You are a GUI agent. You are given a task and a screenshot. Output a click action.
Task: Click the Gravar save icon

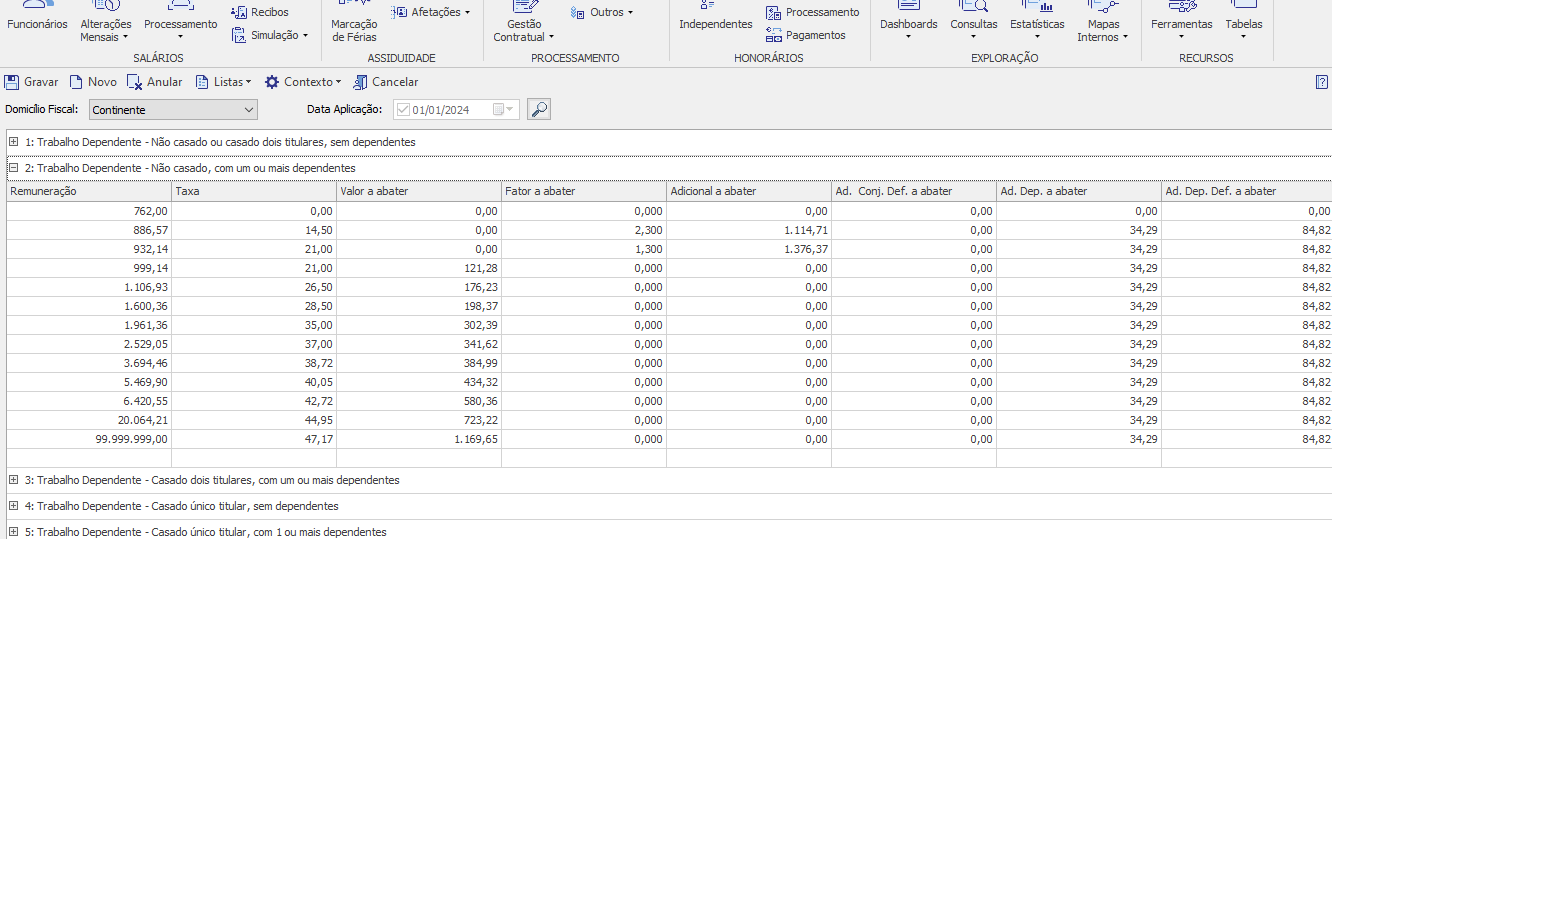12,82
